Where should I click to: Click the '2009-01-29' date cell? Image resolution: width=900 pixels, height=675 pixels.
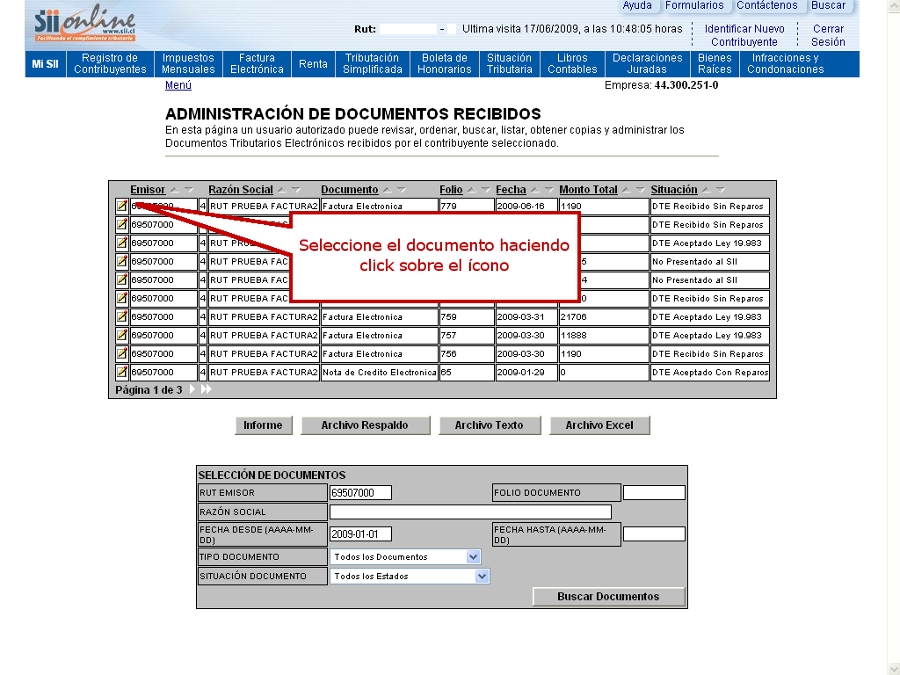[526, 372]
